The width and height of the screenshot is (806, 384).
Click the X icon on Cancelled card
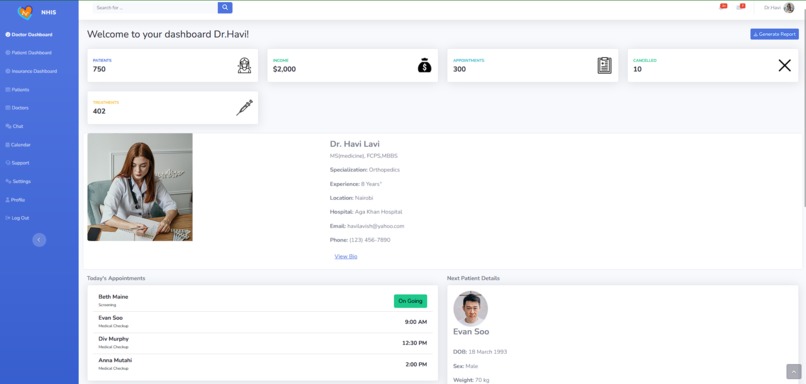[784, 65]
